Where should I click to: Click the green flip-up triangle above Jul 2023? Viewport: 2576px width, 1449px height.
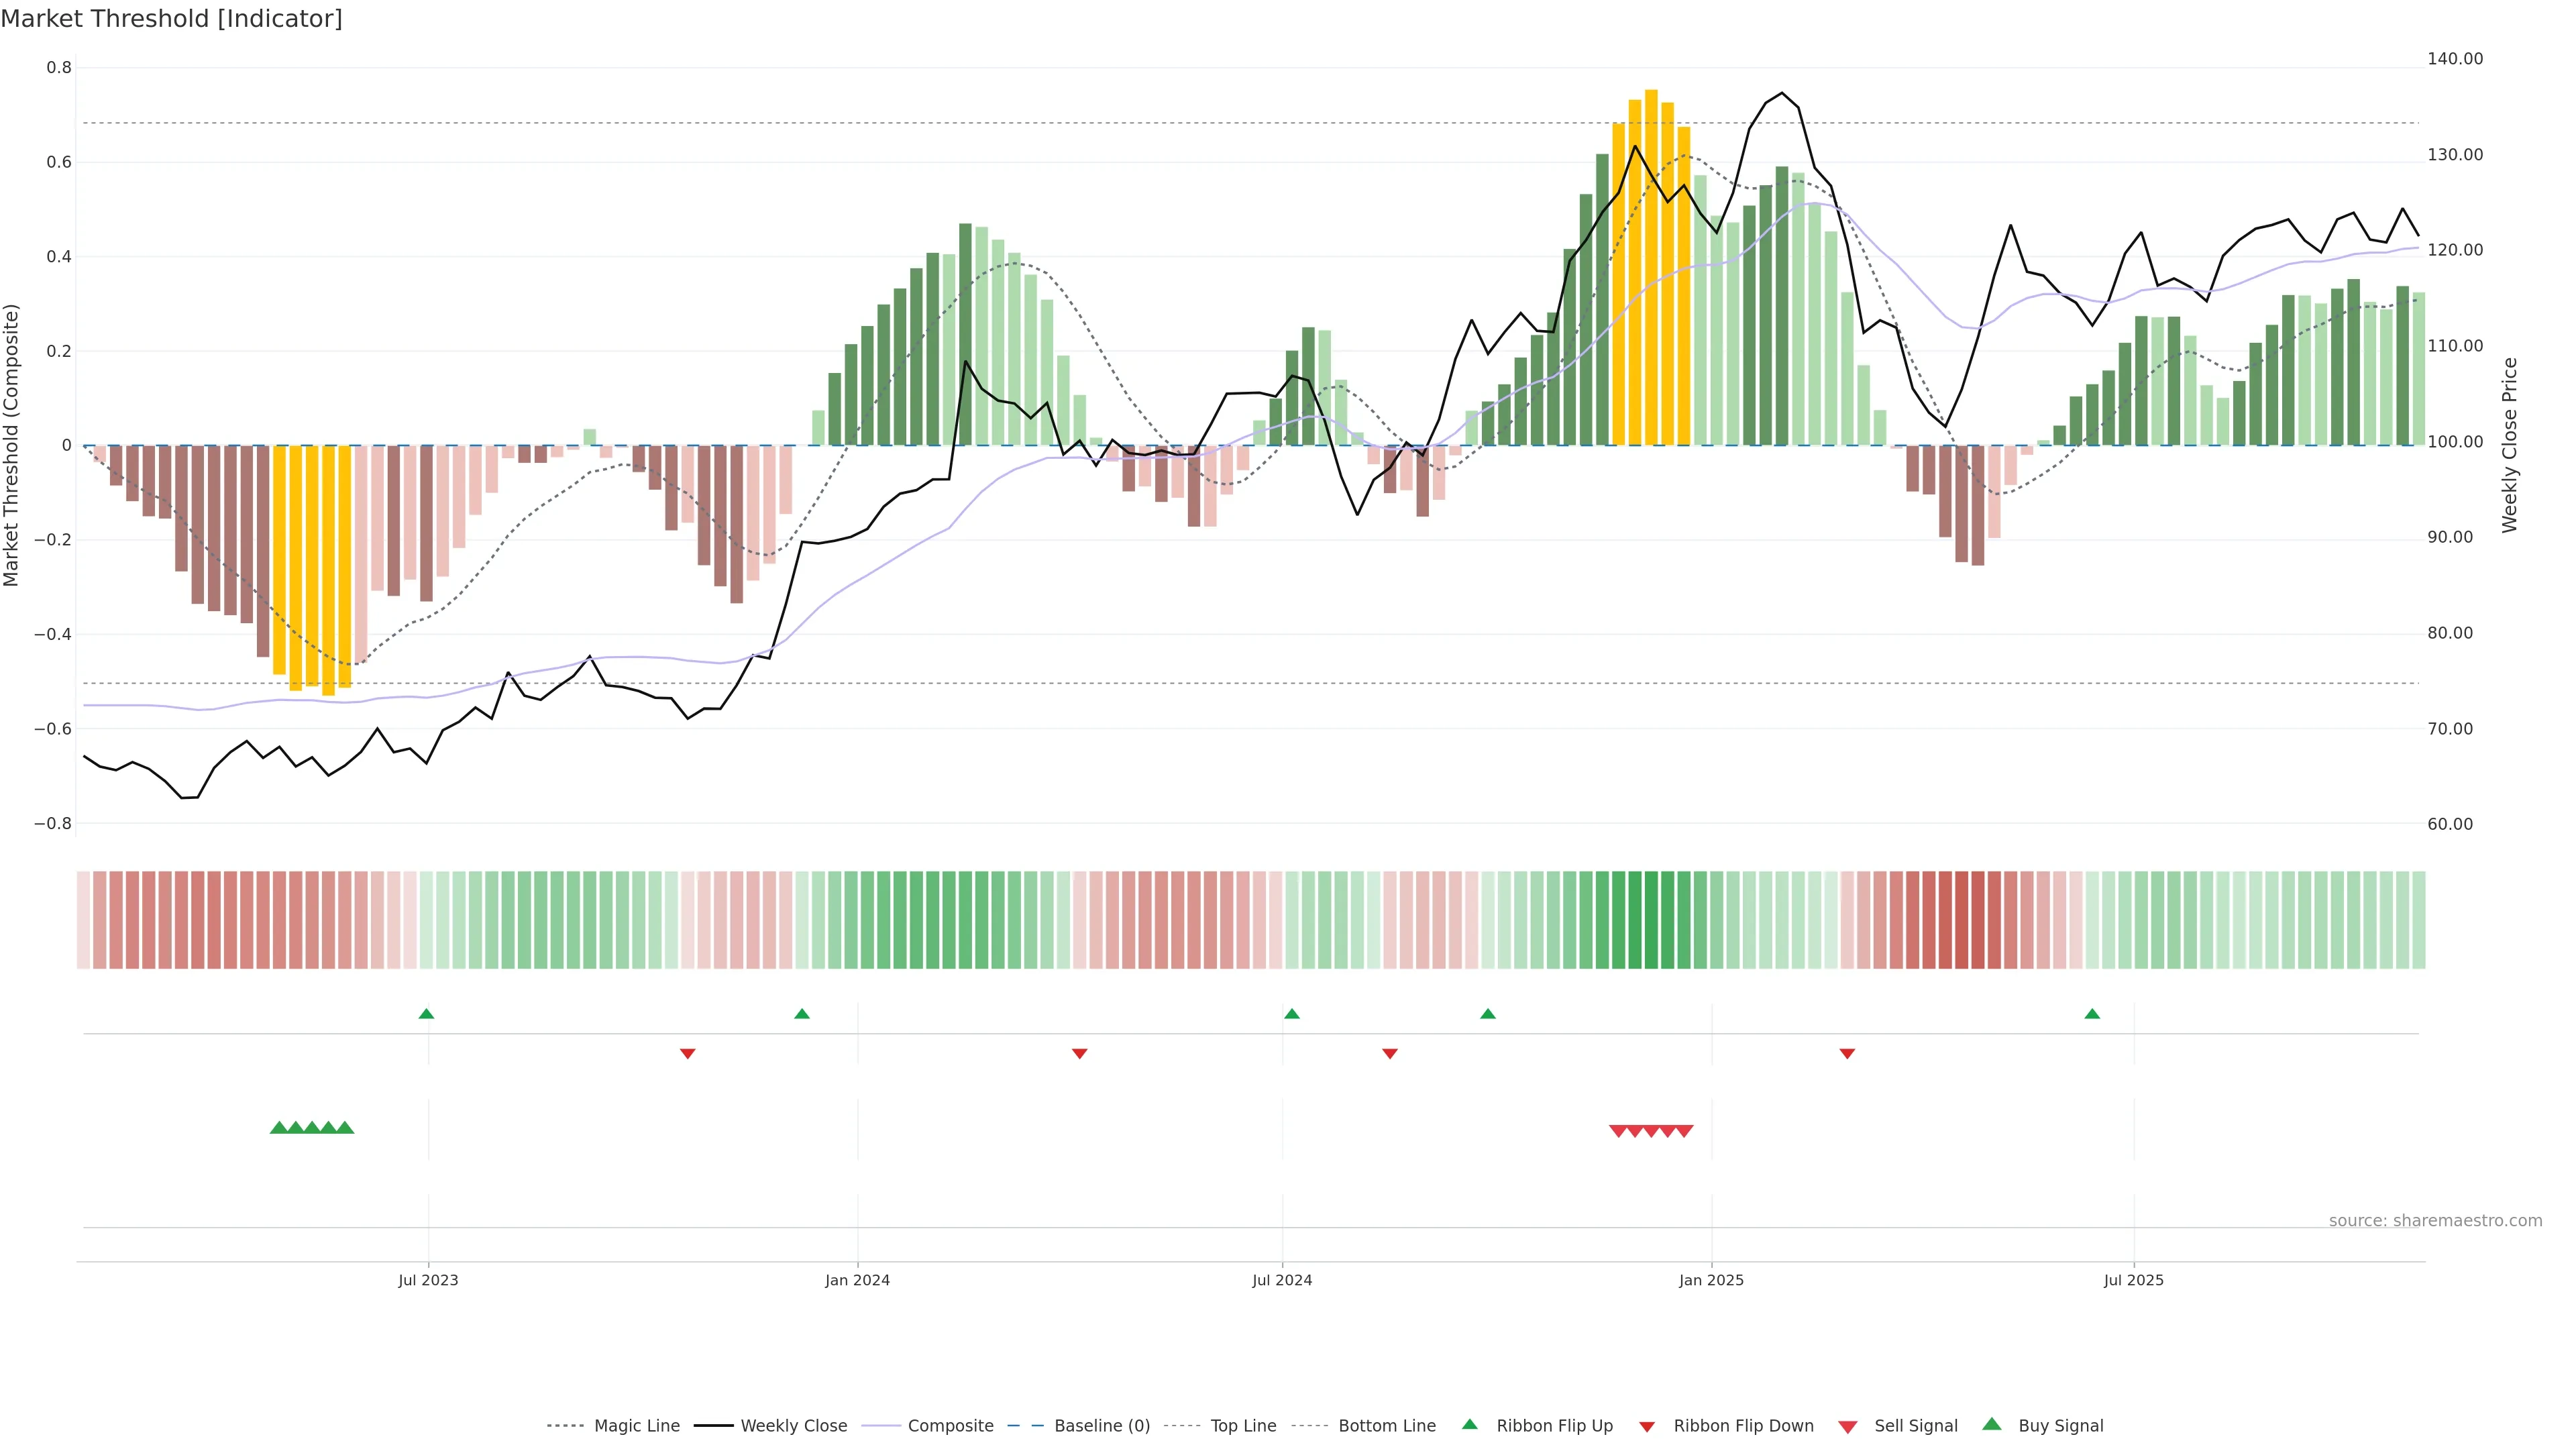426,1014
